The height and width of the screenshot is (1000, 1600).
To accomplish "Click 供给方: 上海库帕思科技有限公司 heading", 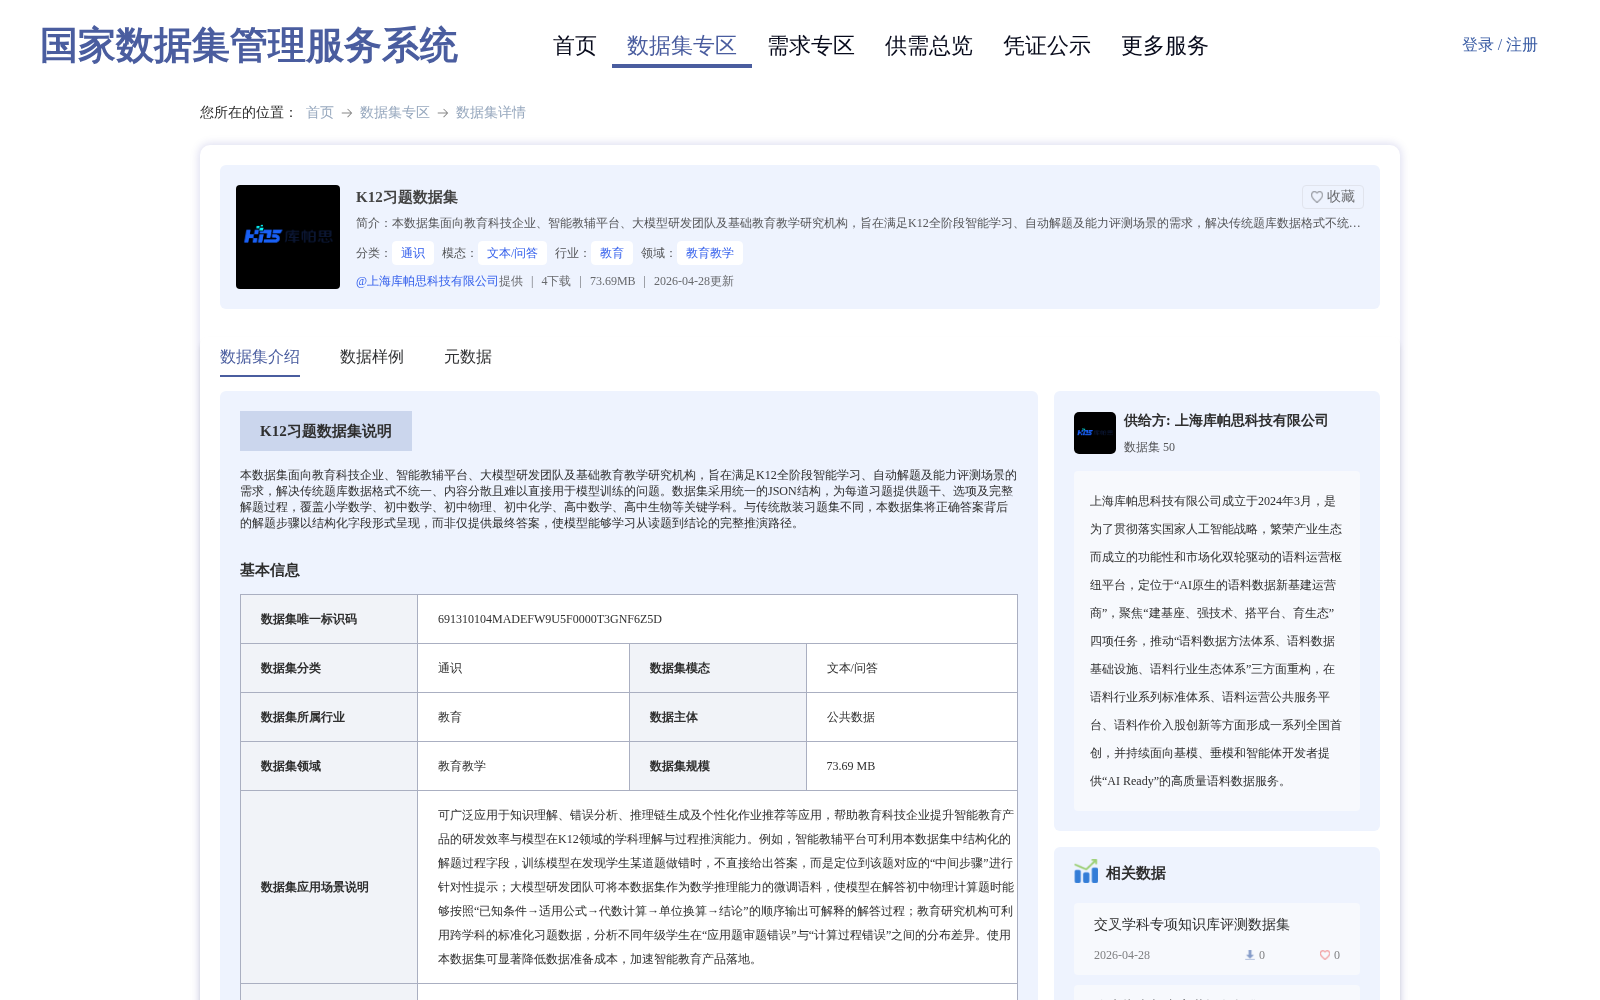I will pos(1226,421).
